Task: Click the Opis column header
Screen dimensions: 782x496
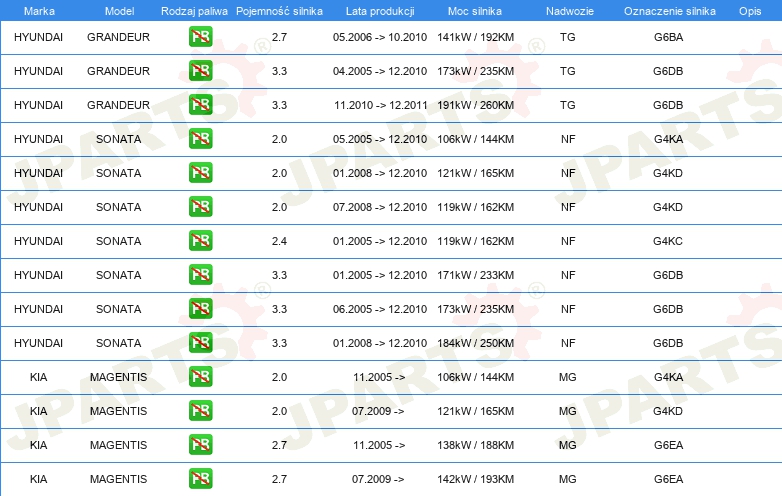Action: pos(750,11)
